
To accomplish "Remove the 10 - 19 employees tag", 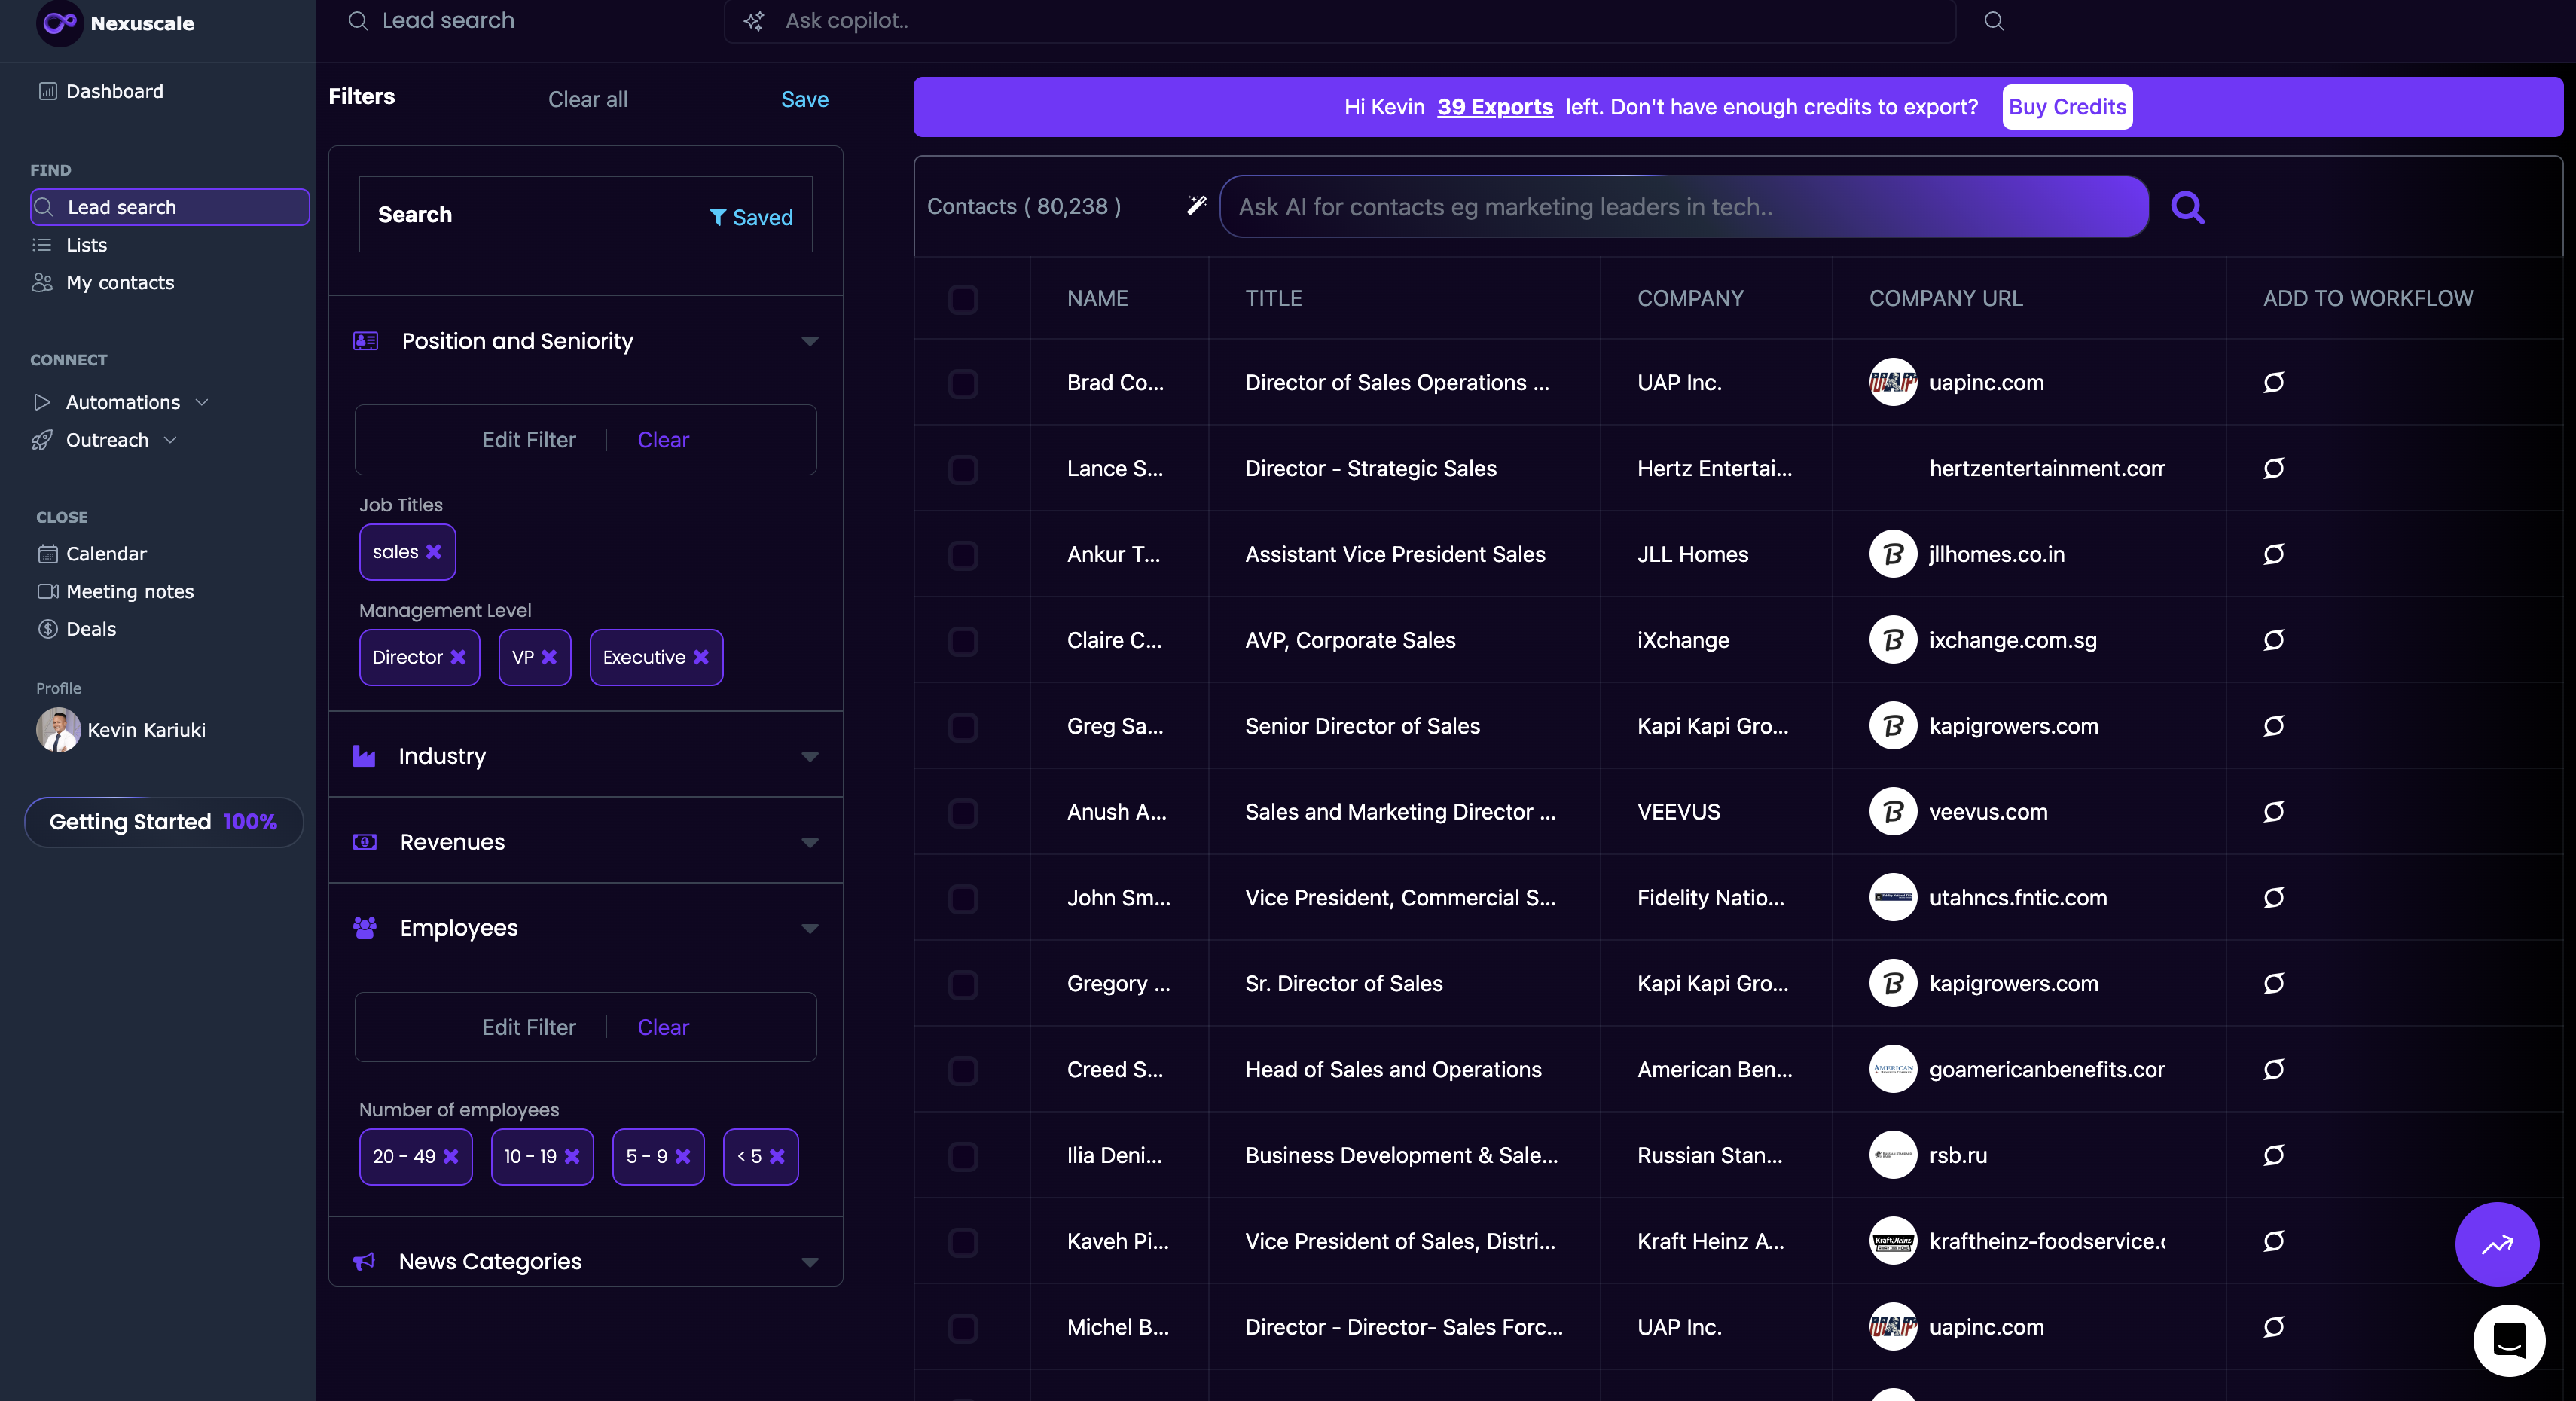I will pyautogui.click(x=572, y=1156).
